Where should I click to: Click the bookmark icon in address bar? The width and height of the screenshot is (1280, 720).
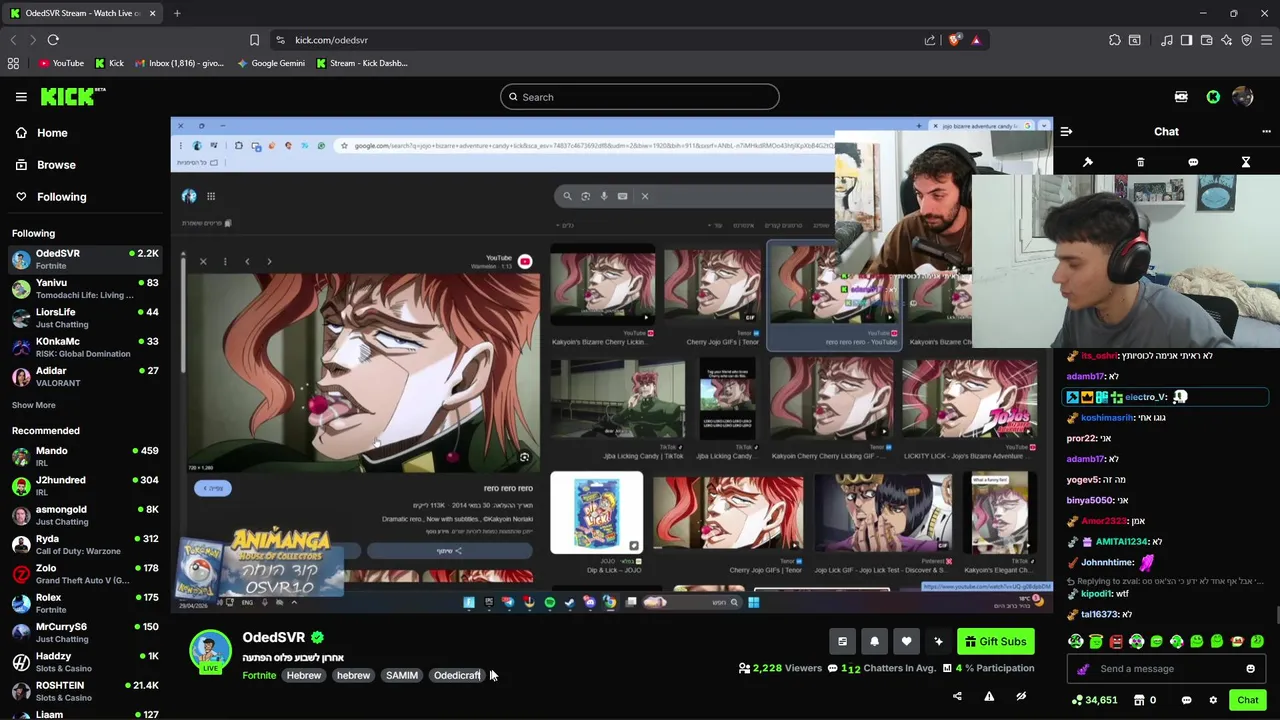coord(254,40)
